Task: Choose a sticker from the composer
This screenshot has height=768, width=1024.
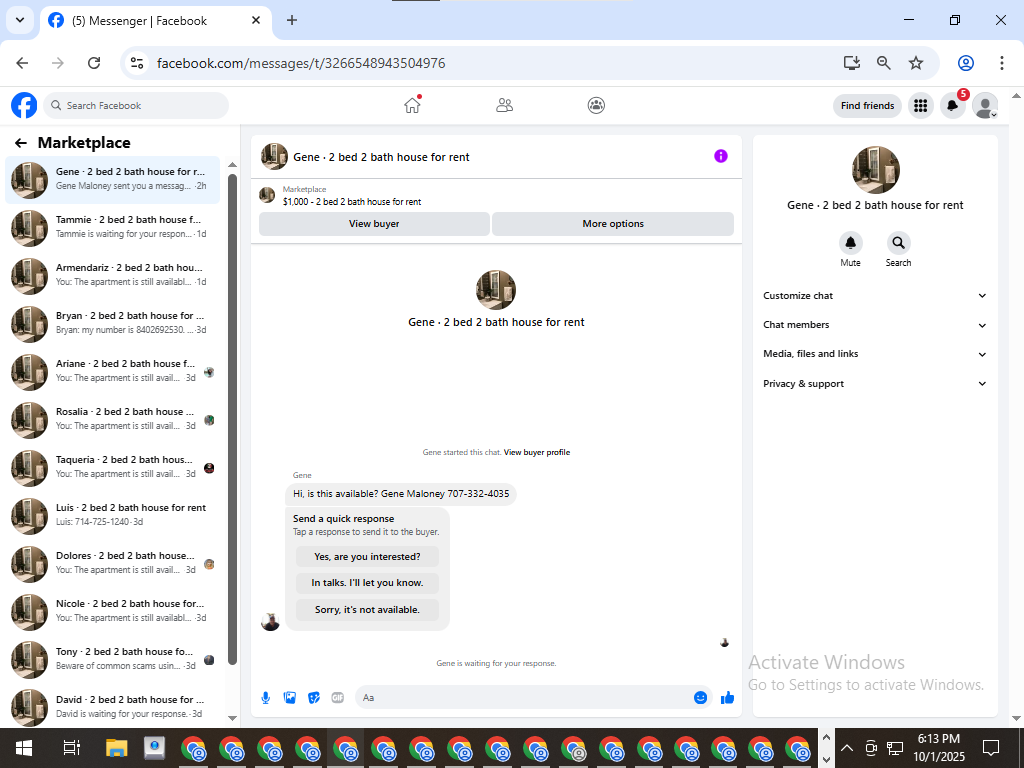Action: point(314,697)
